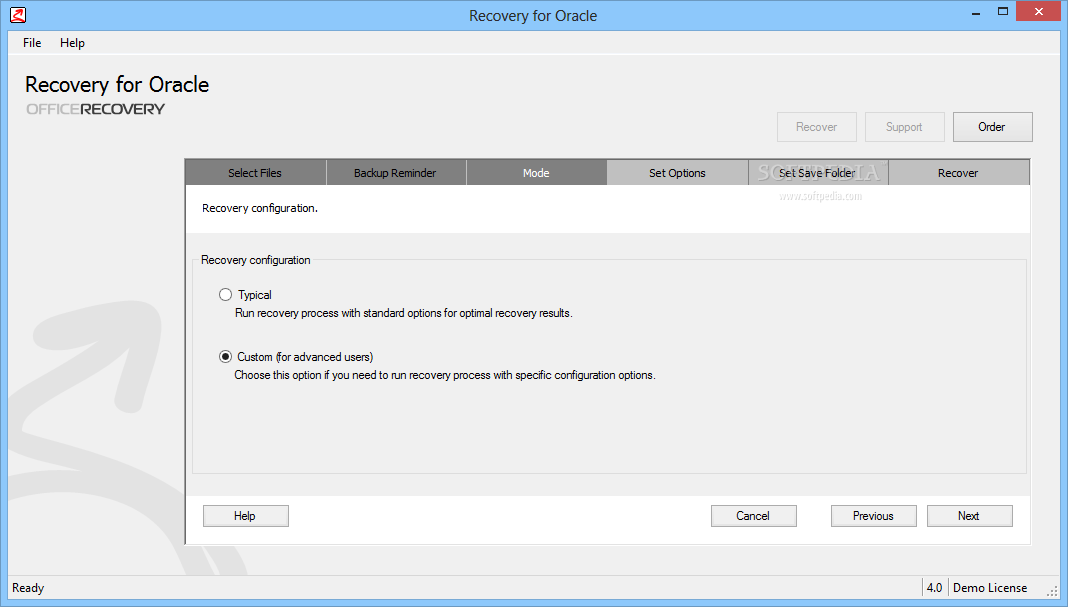Viewport: 1068px width, 607px height.
Task: Click the 'Run recovery process with standard options' description
Action: [404, 313]
